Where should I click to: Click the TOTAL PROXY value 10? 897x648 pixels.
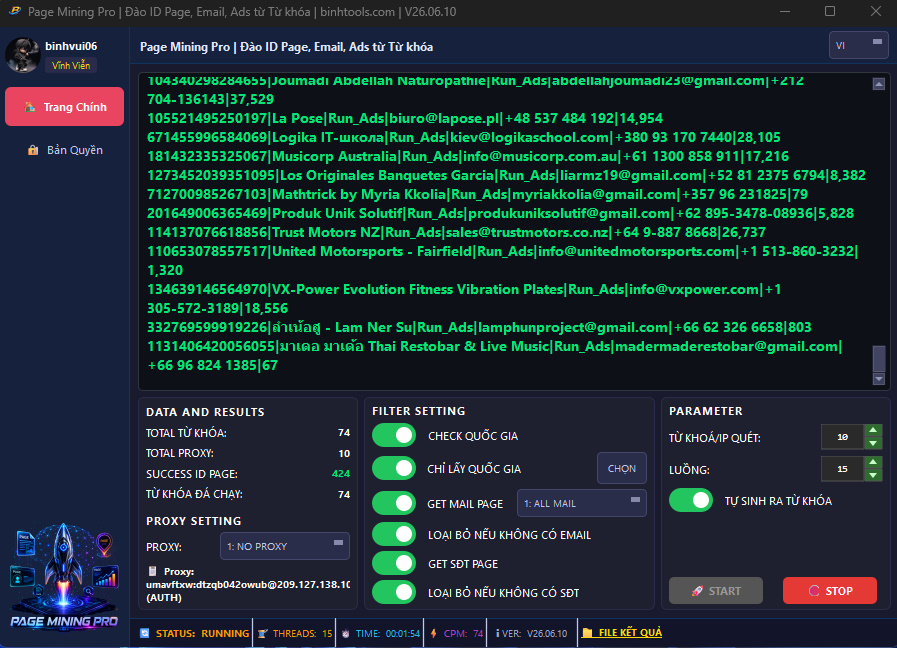click(344, 454)
